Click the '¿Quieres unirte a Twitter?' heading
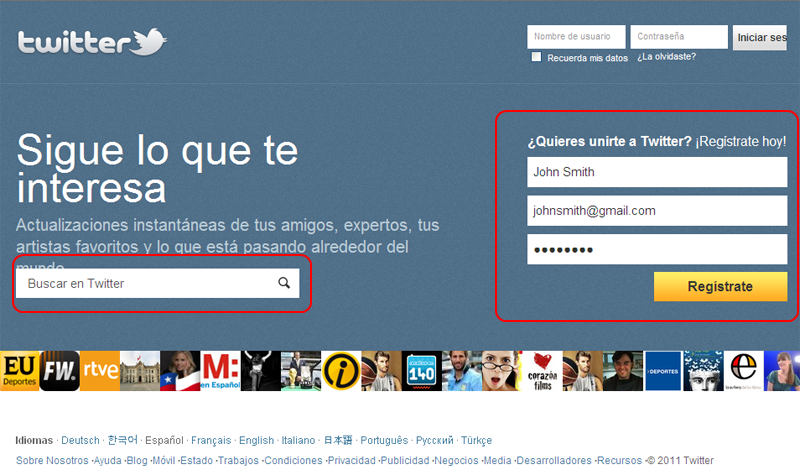800x475 pixels. [610, 141]
